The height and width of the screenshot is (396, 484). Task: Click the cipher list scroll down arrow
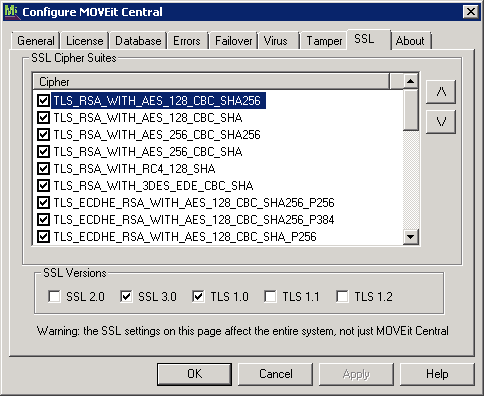tap(411, 237)
